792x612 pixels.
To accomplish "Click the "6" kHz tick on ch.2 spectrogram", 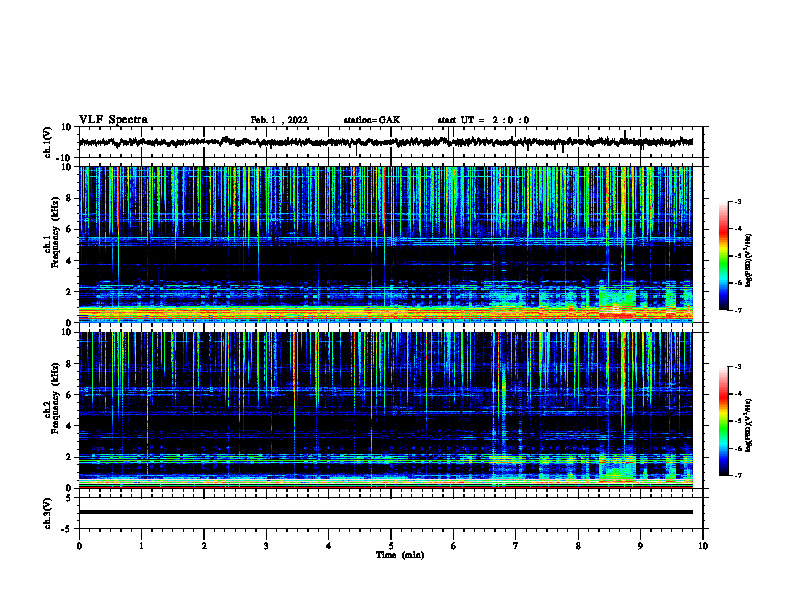I will coord(69,394).
